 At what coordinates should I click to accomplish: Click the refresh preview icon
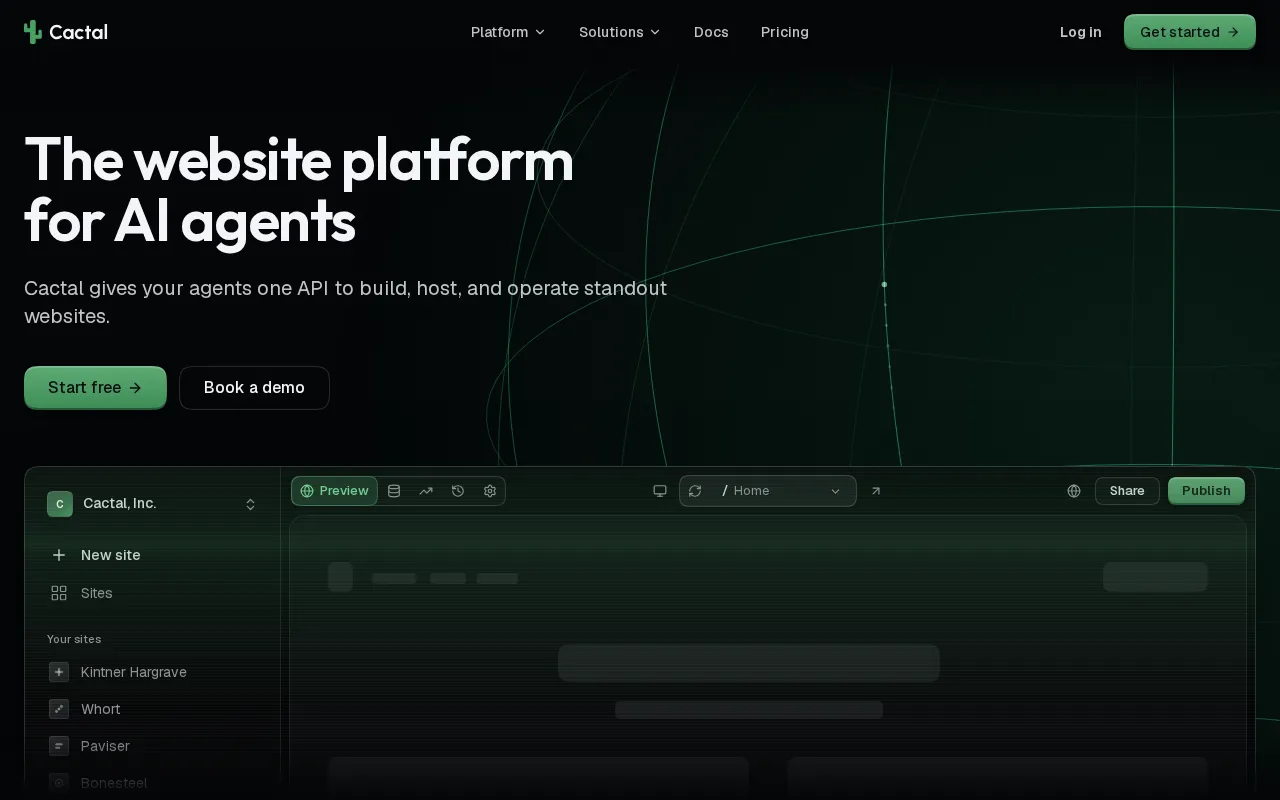(695, 491)
